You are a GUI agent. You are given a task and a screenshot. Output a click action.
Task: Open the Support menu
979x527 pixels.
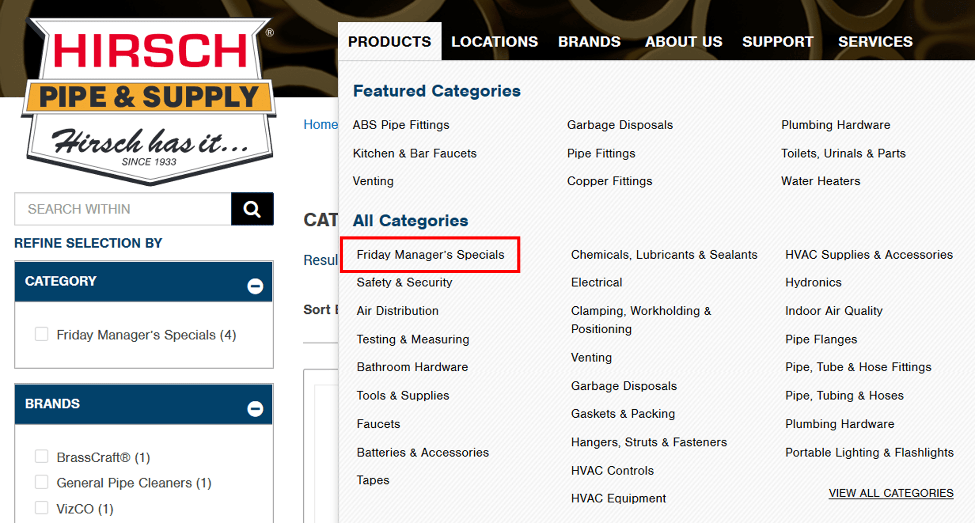pos(777,42)
